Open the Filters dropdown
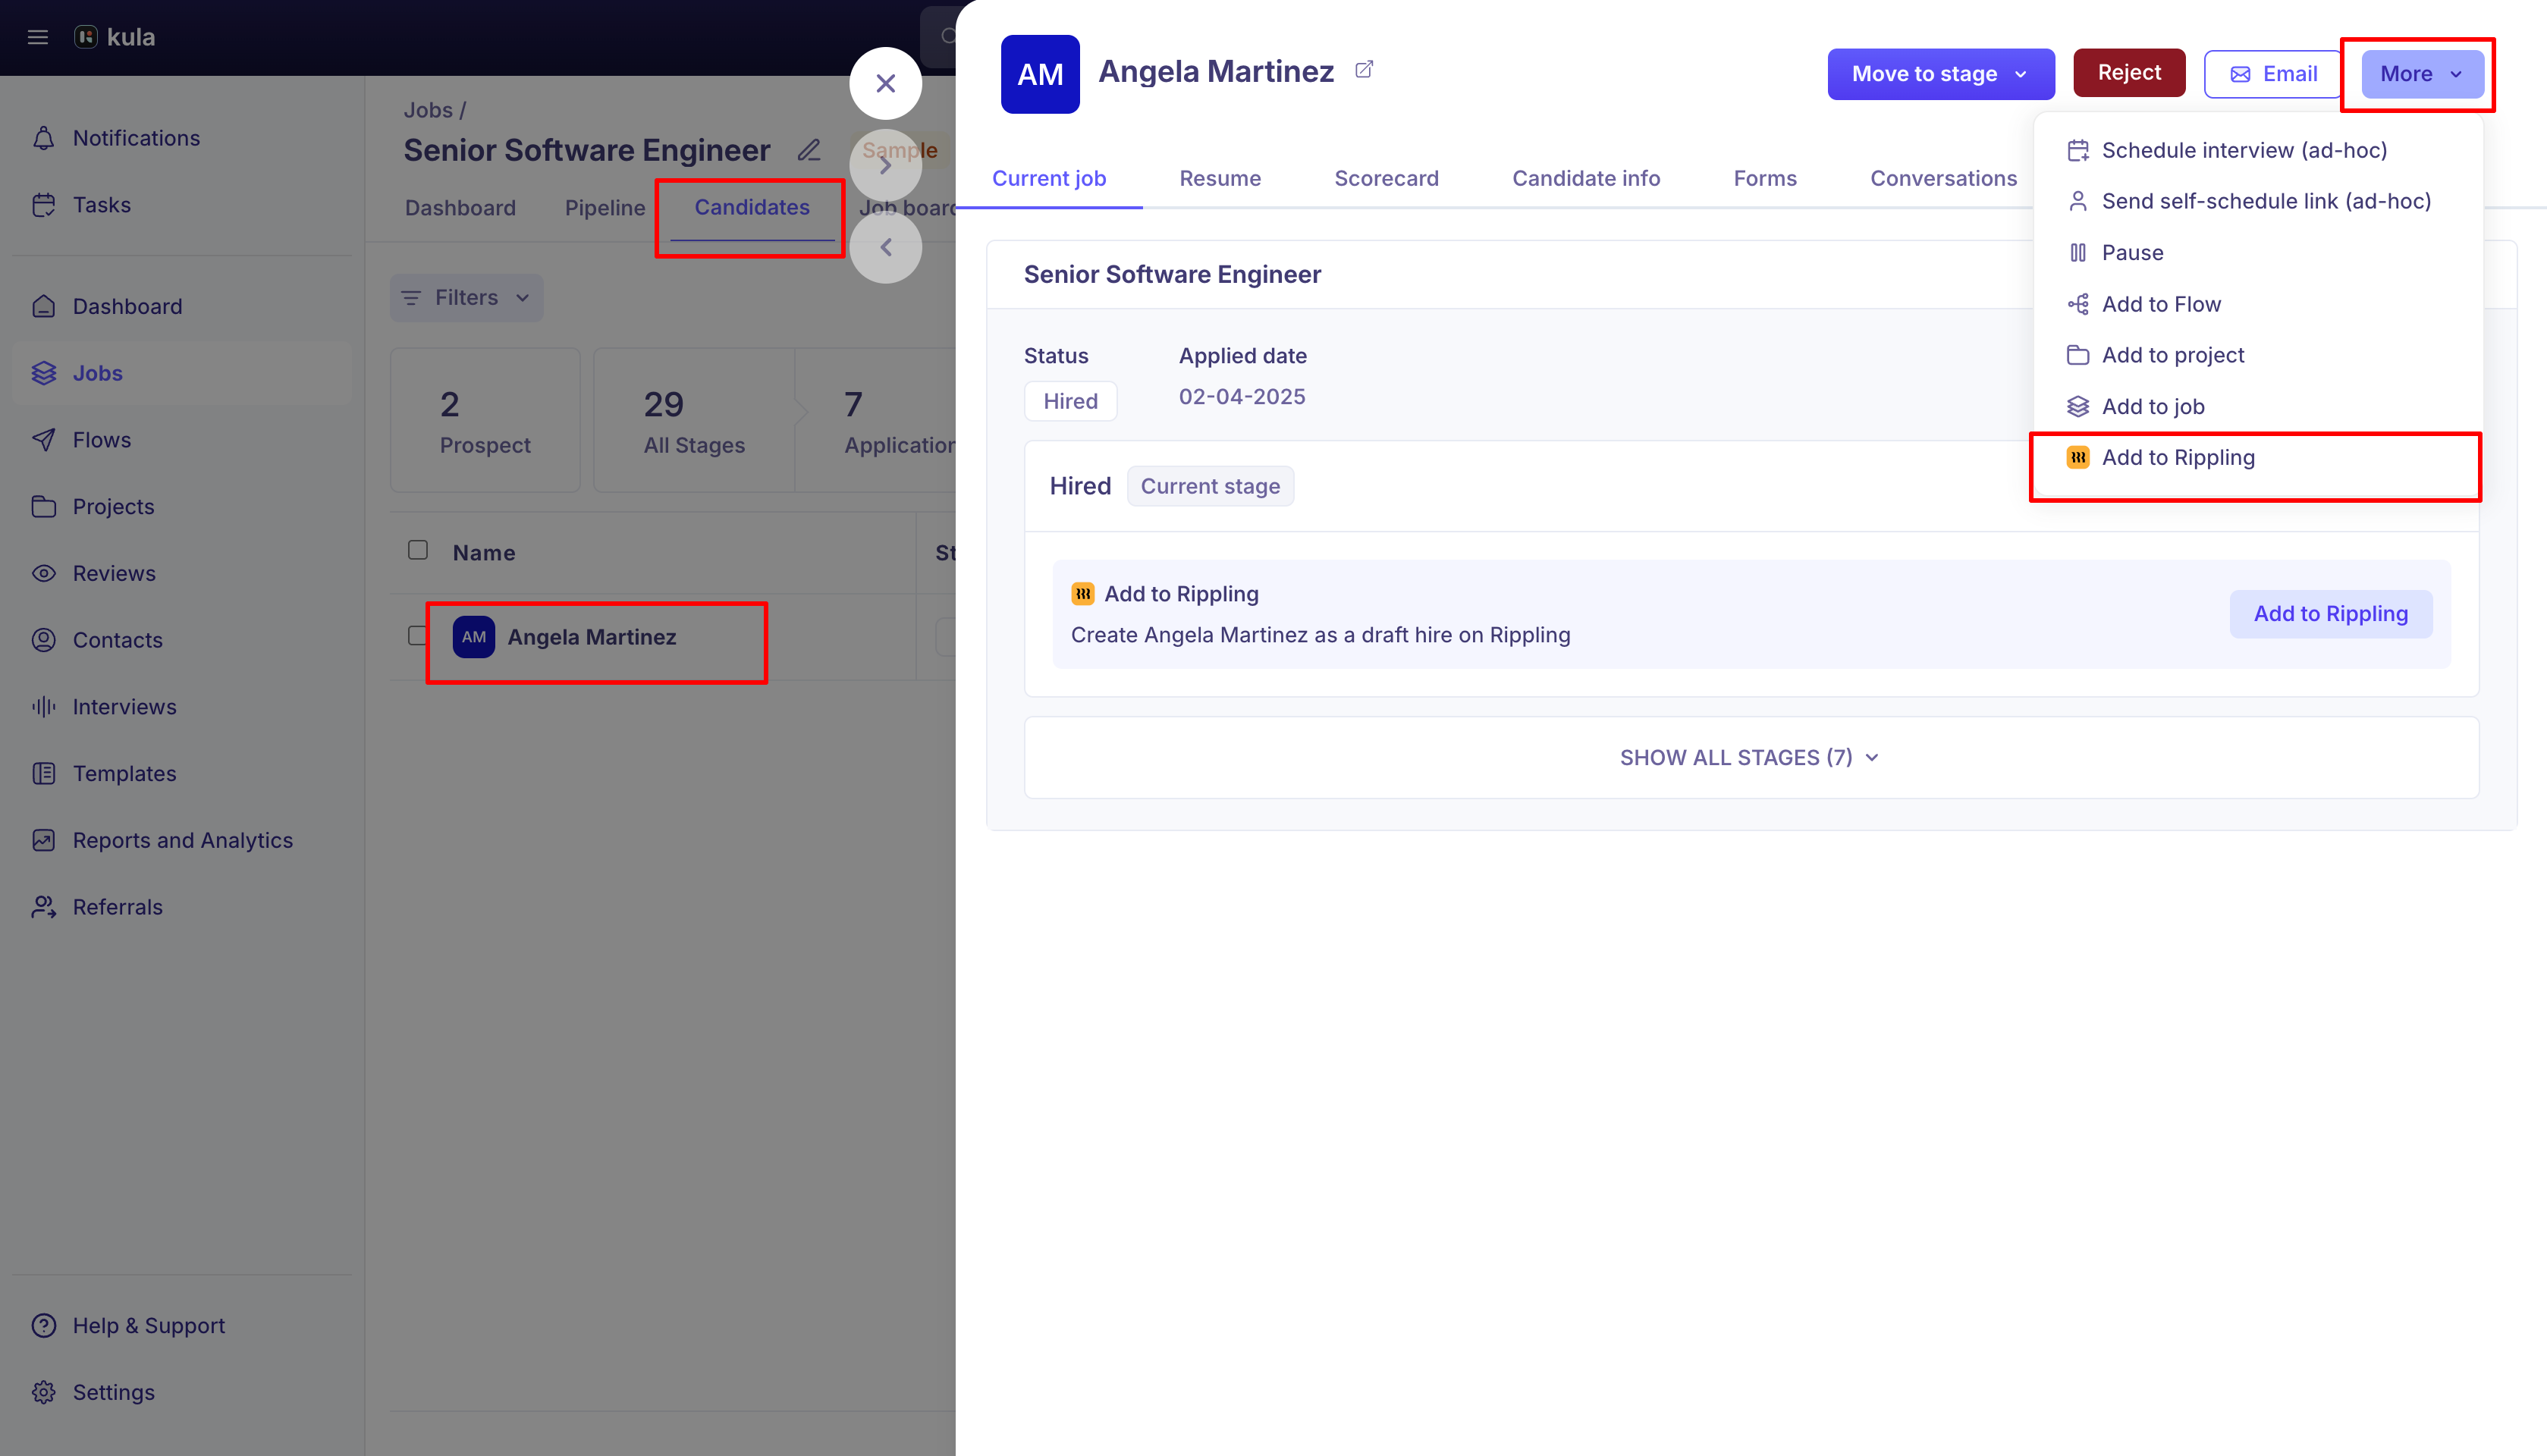This screenshot has width=2547, height=1456. [466, 298]
